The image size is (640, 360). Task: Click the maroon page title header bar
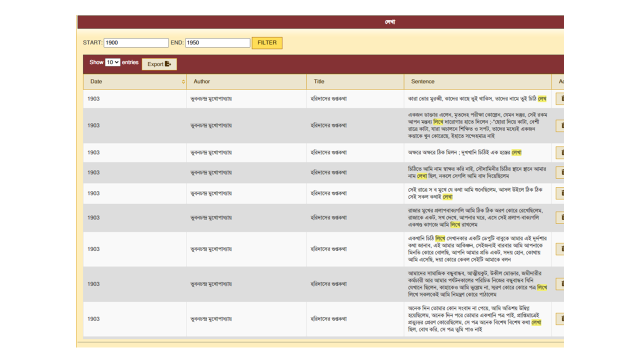click(321, 22)
